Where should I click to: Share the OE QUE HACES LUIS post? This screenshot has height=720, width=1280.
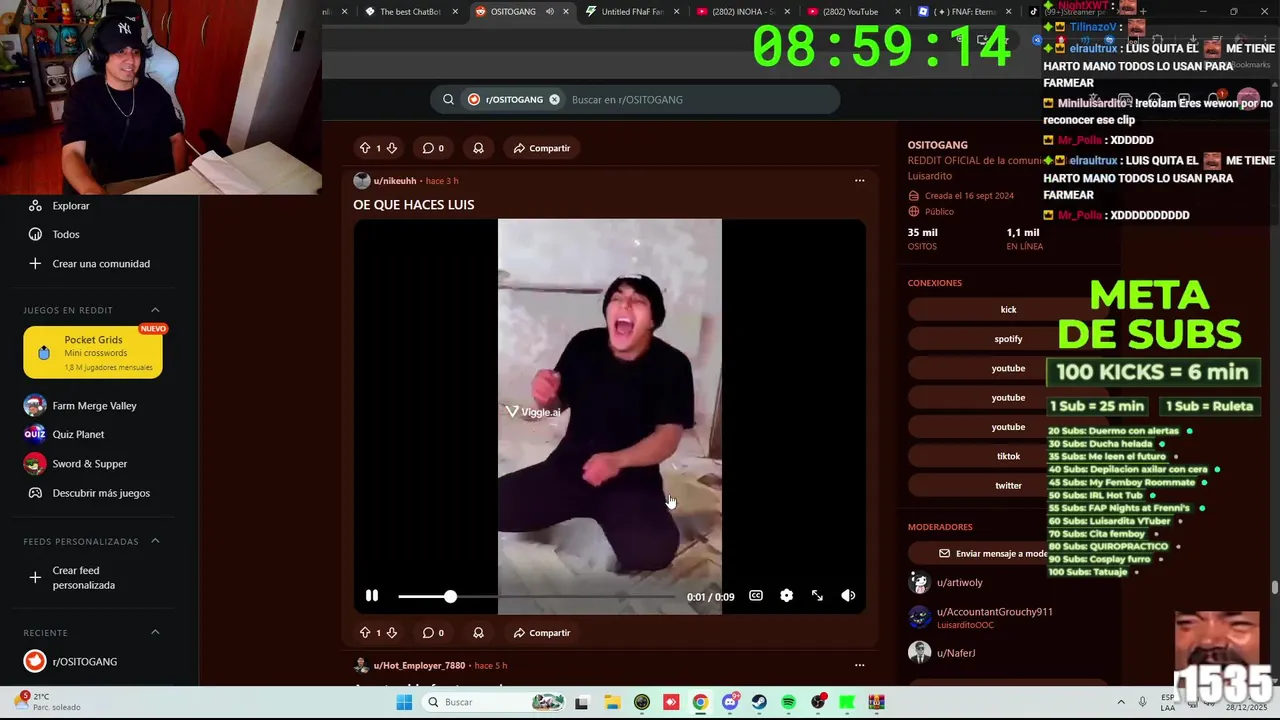coord(542,633)
